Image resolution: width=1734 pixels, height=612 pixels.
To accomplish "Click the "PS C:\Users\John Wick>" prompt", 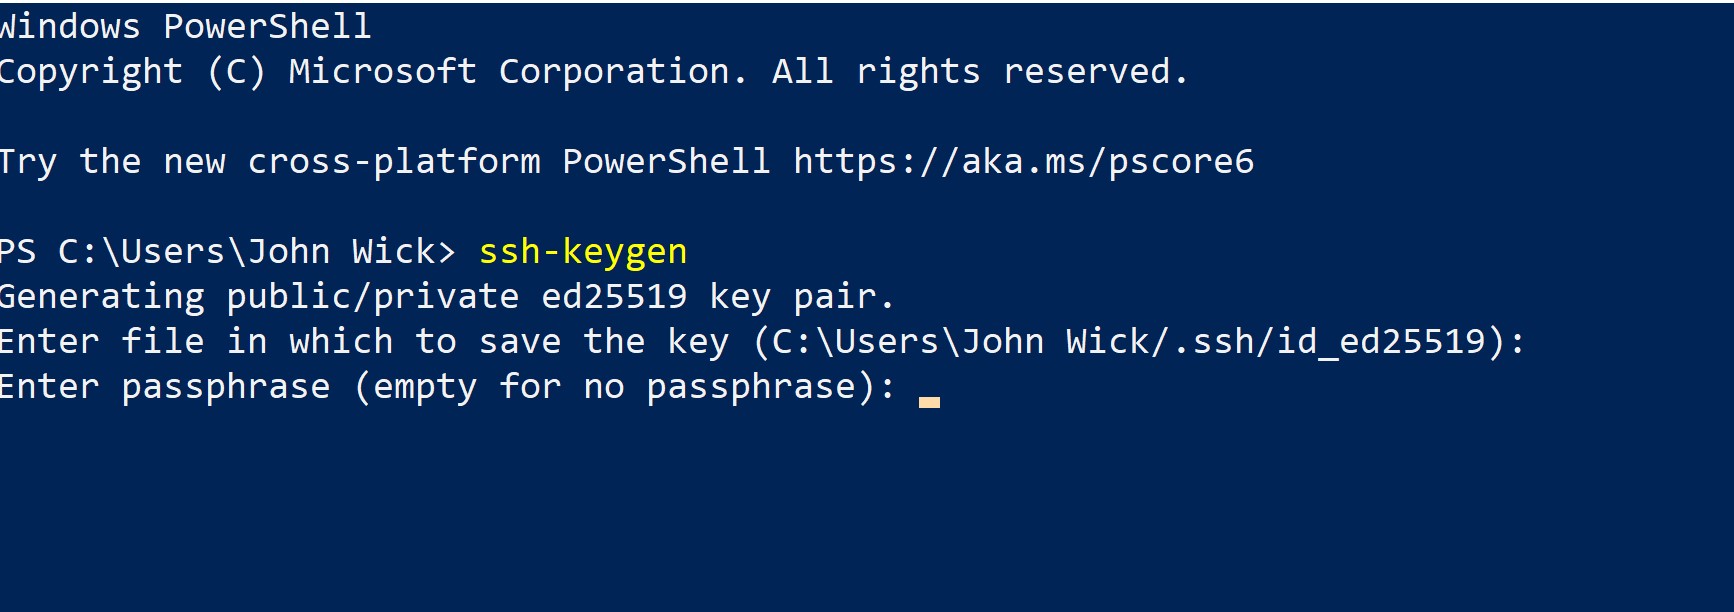I will [x=227, y=252].
